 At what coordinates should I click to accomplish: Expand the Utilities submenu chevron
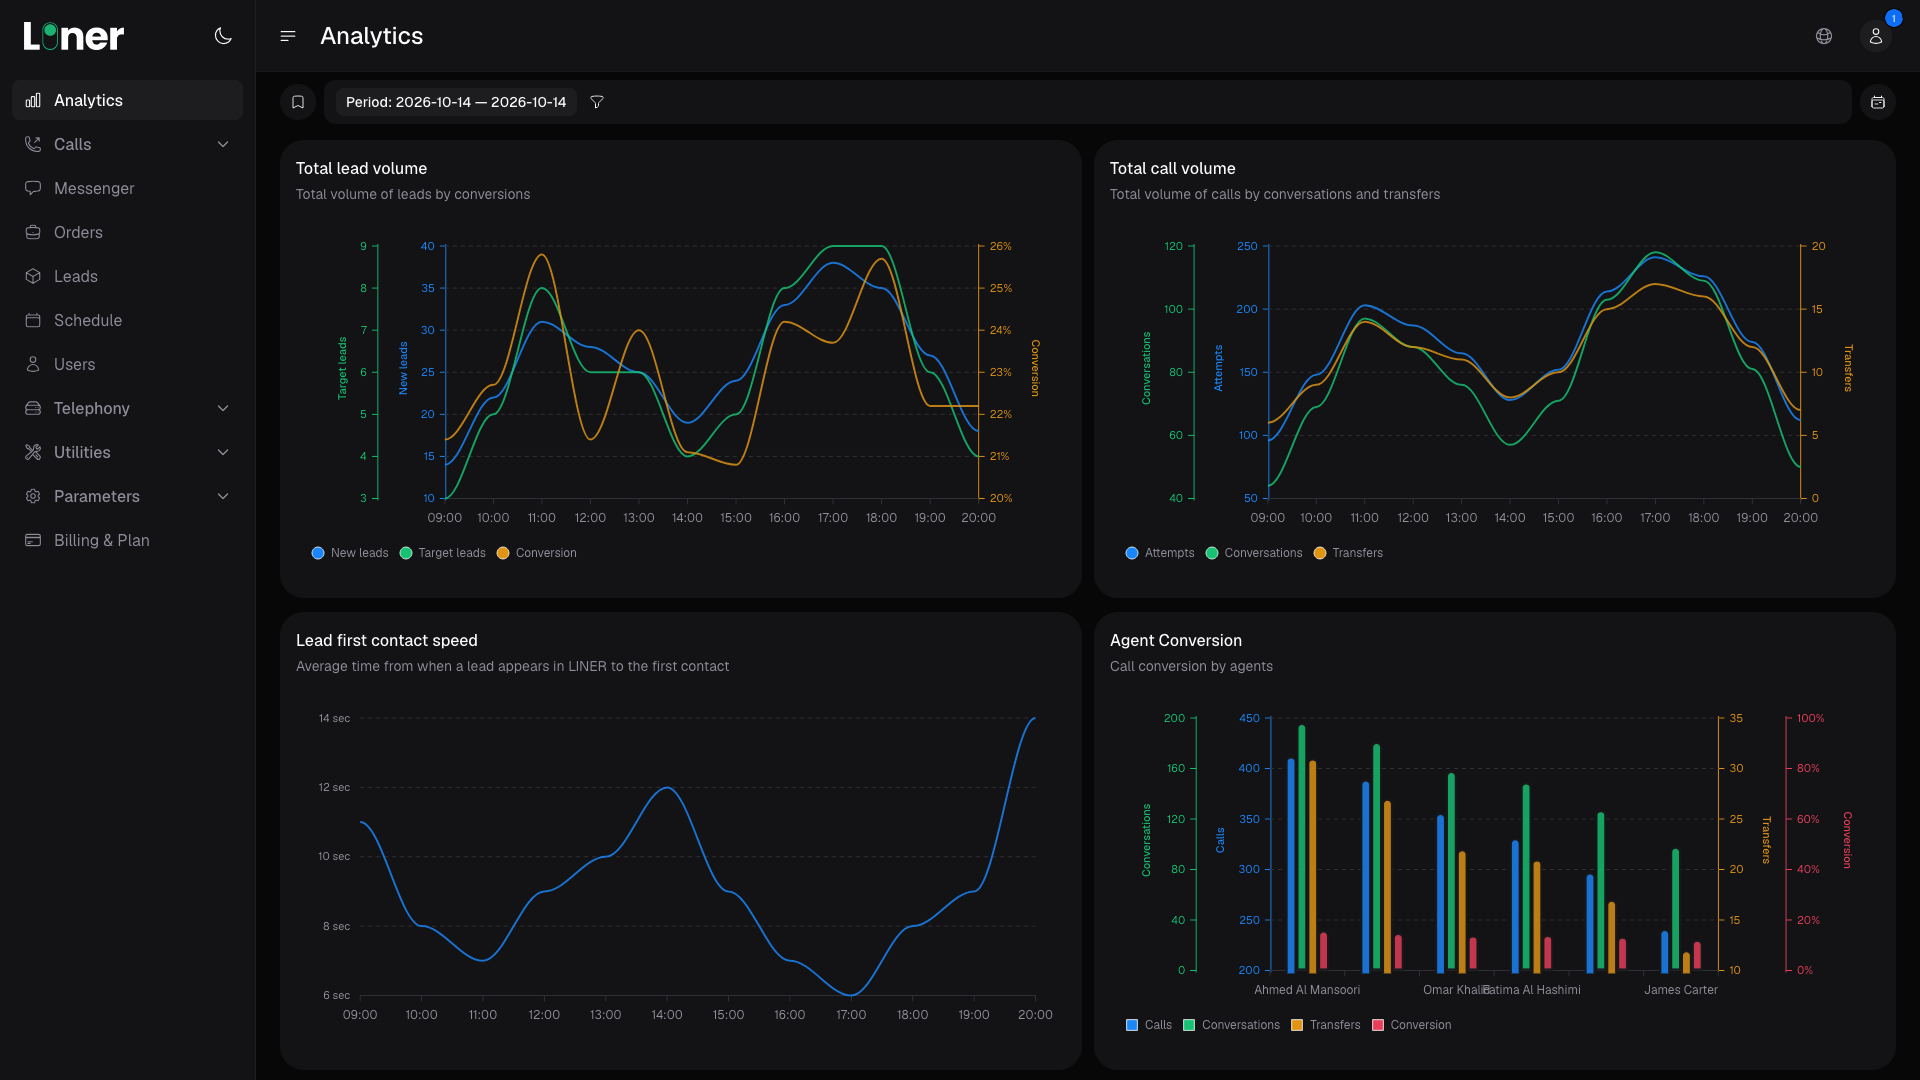223,452
